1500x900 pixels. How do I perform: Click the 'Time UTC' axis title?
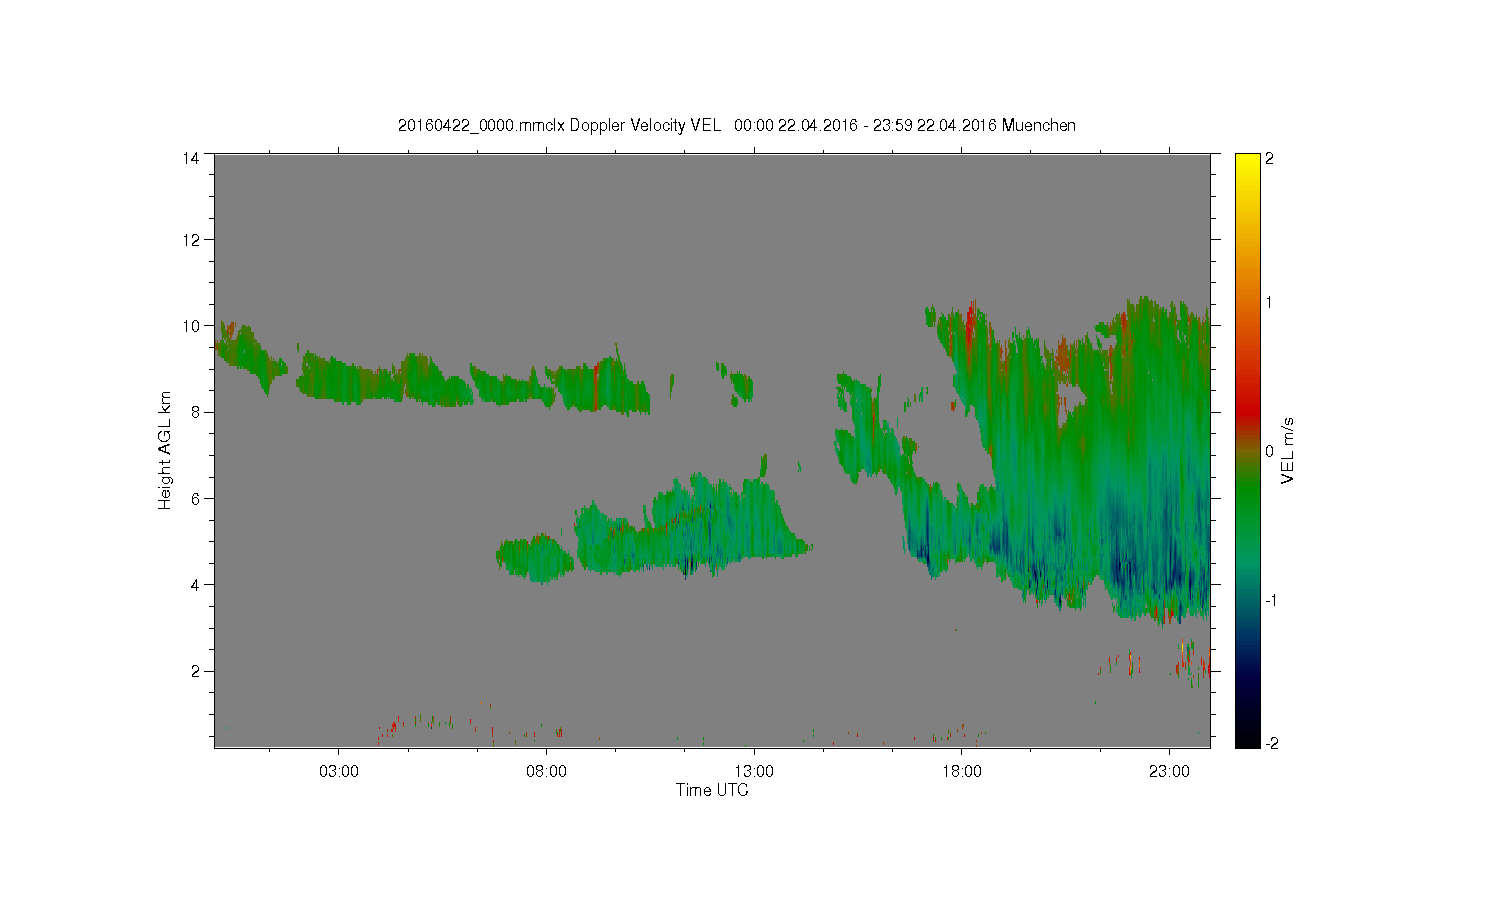point(712,790)
